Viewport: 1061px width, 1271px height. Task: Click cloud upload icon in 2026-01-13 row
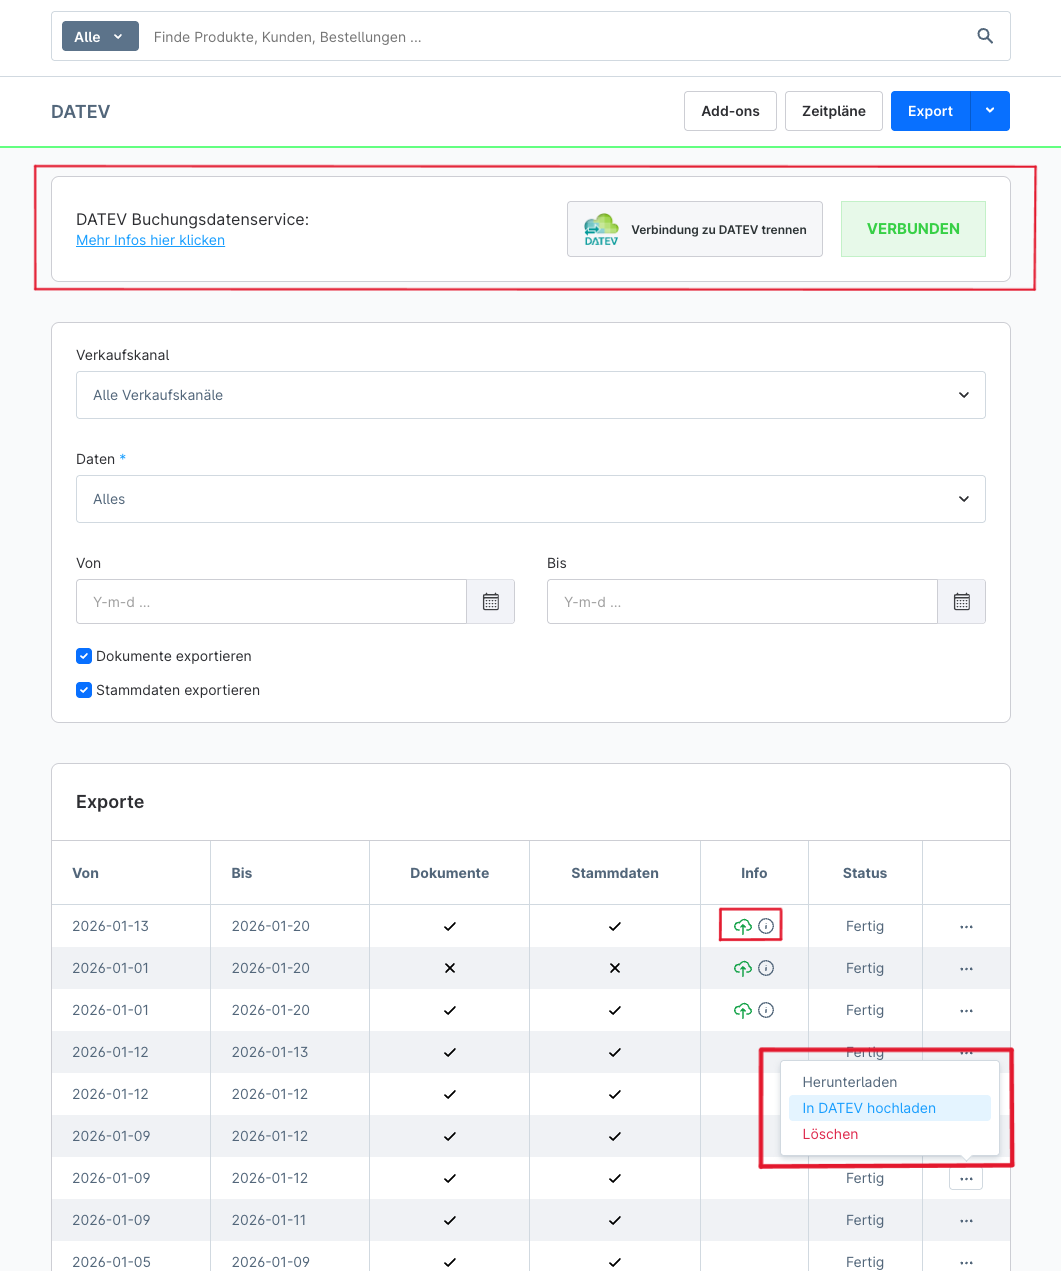coord(742,926)
